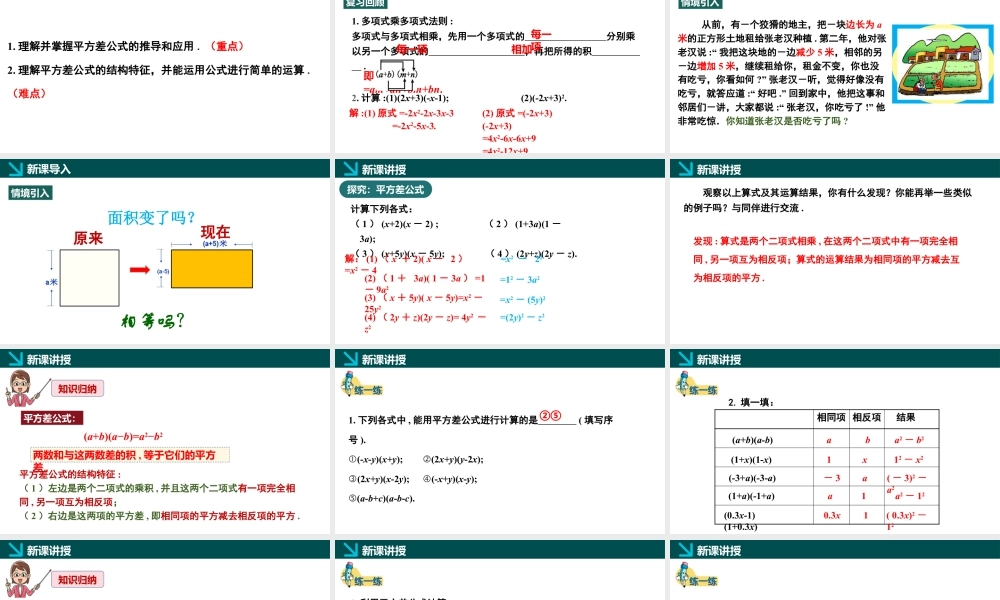This screenshot has width=1000, height=600.
Task: Select the teacher pointer icon on bottom-left slide
Action: (20, 578)
